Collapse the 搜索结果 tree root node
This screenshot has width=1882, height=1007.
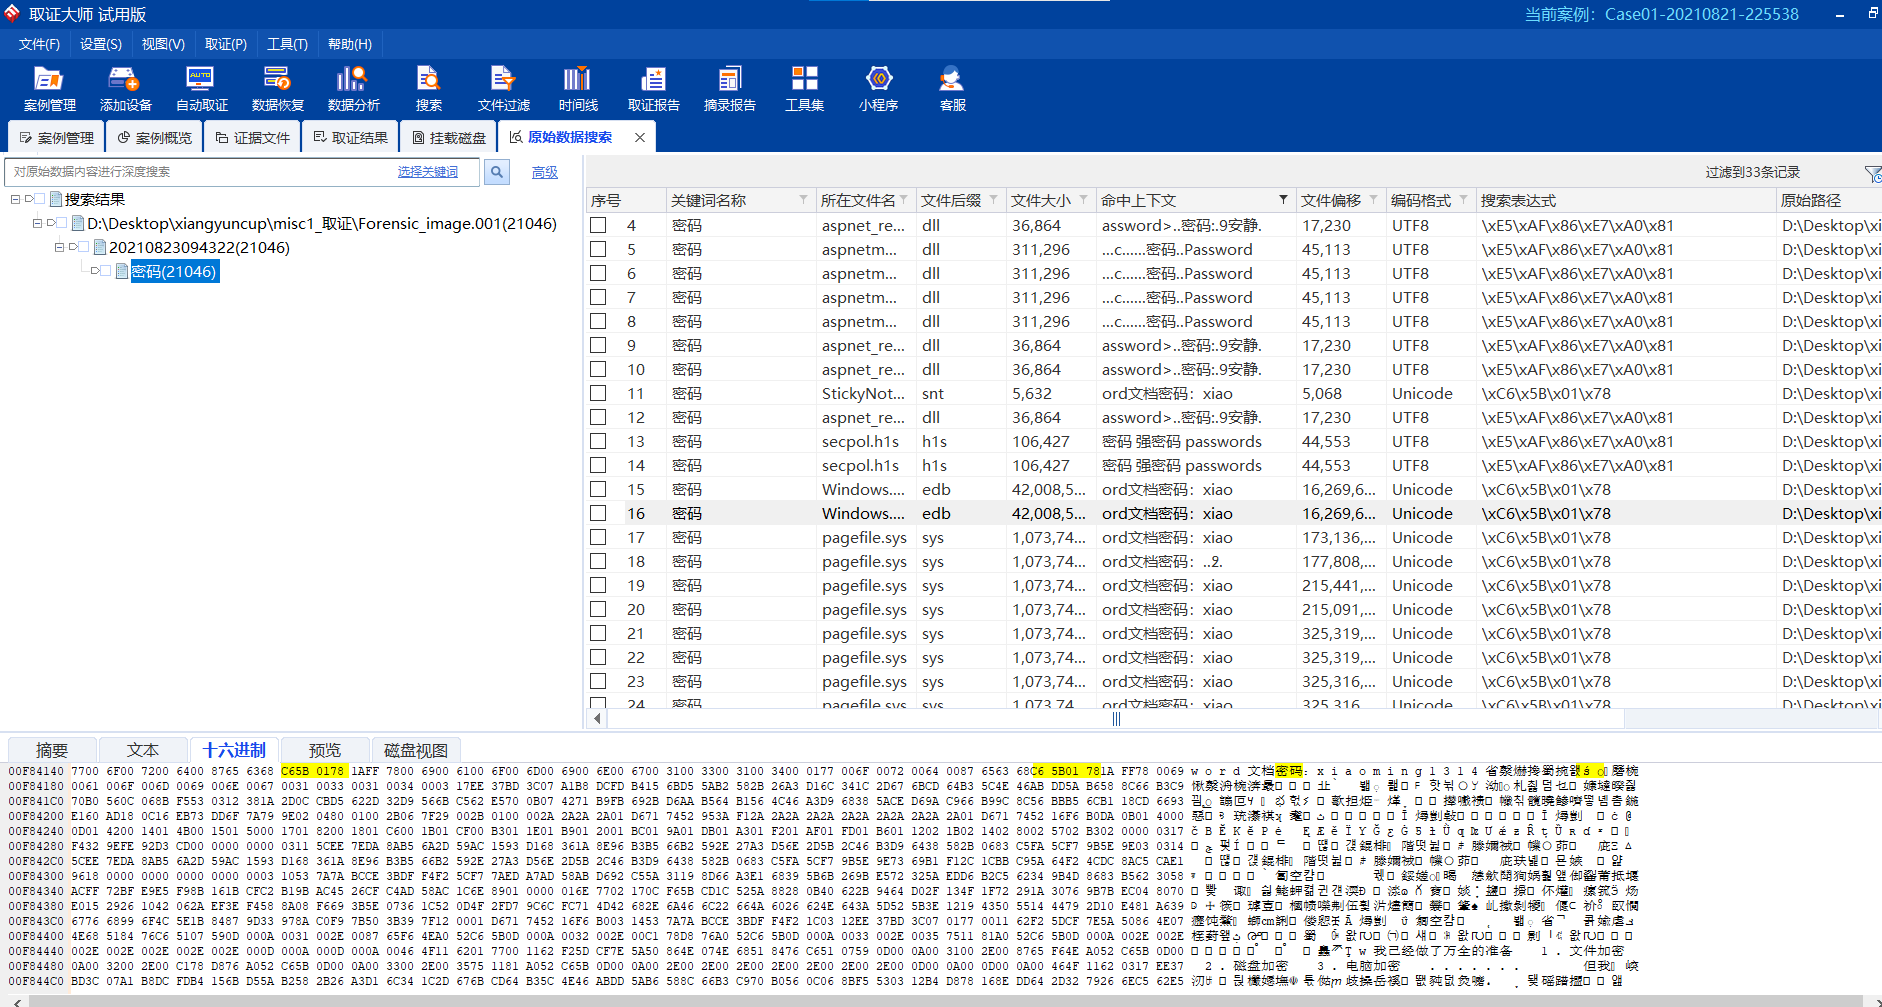pyautogui.click(x=15, y=199)
